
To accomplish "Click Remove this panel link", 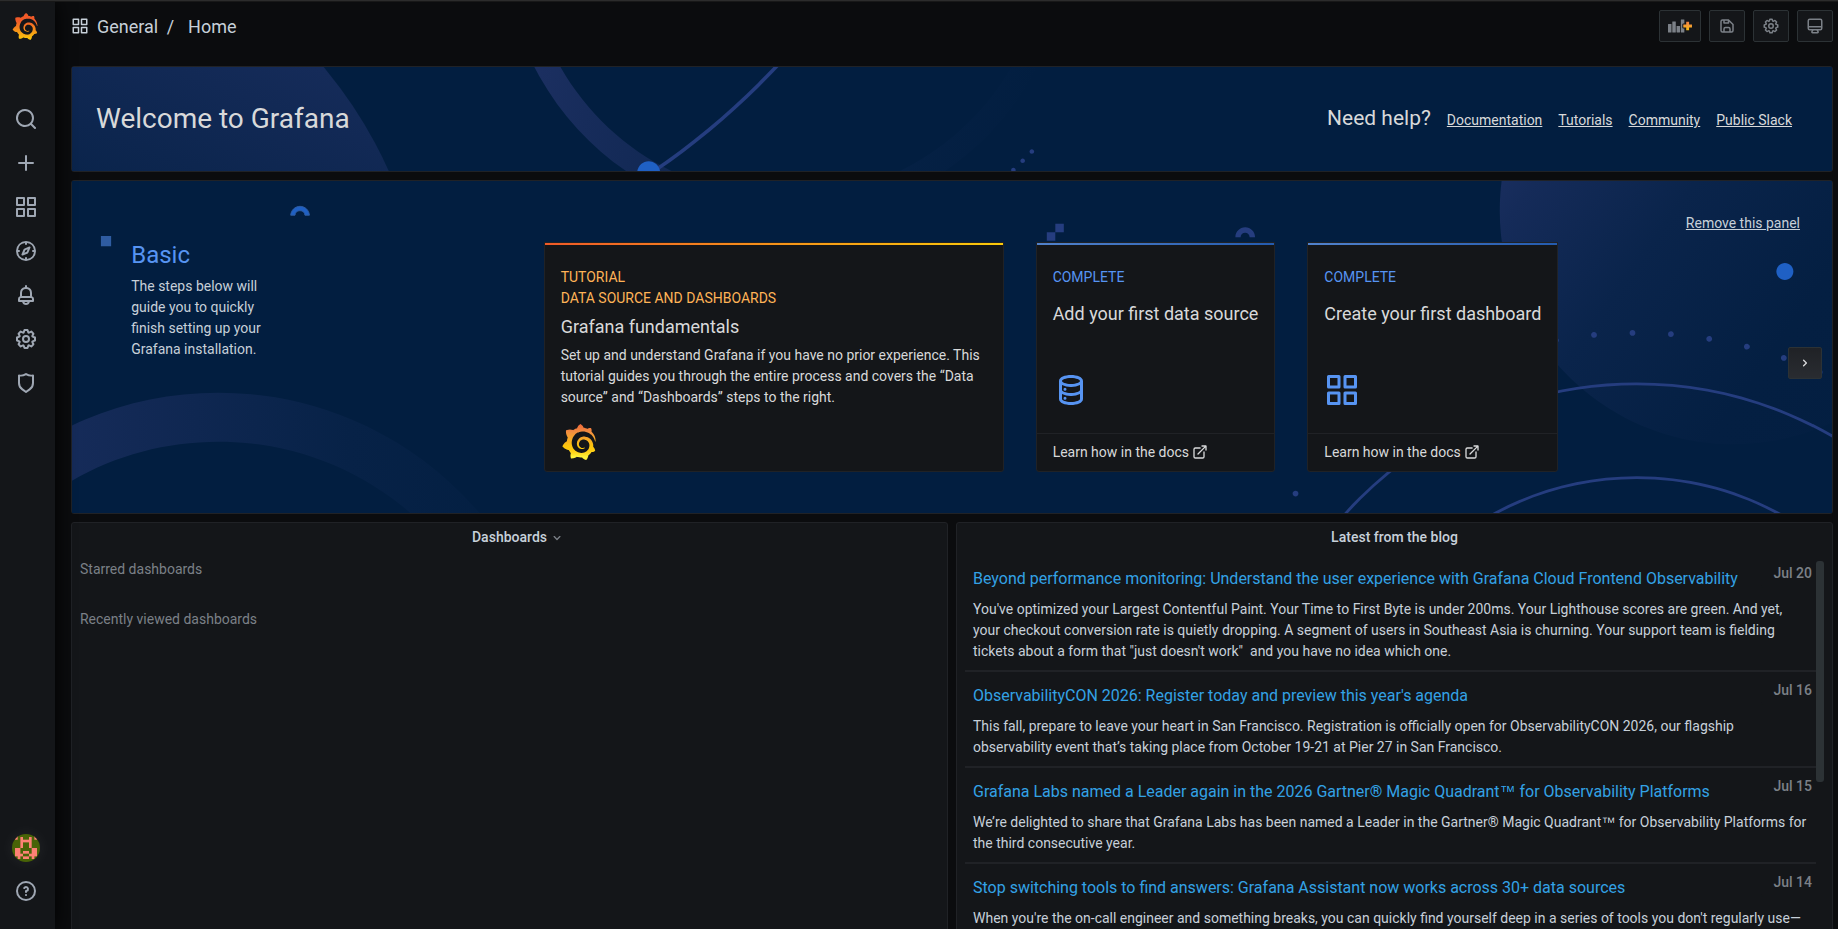I will tap(1742, 223).
